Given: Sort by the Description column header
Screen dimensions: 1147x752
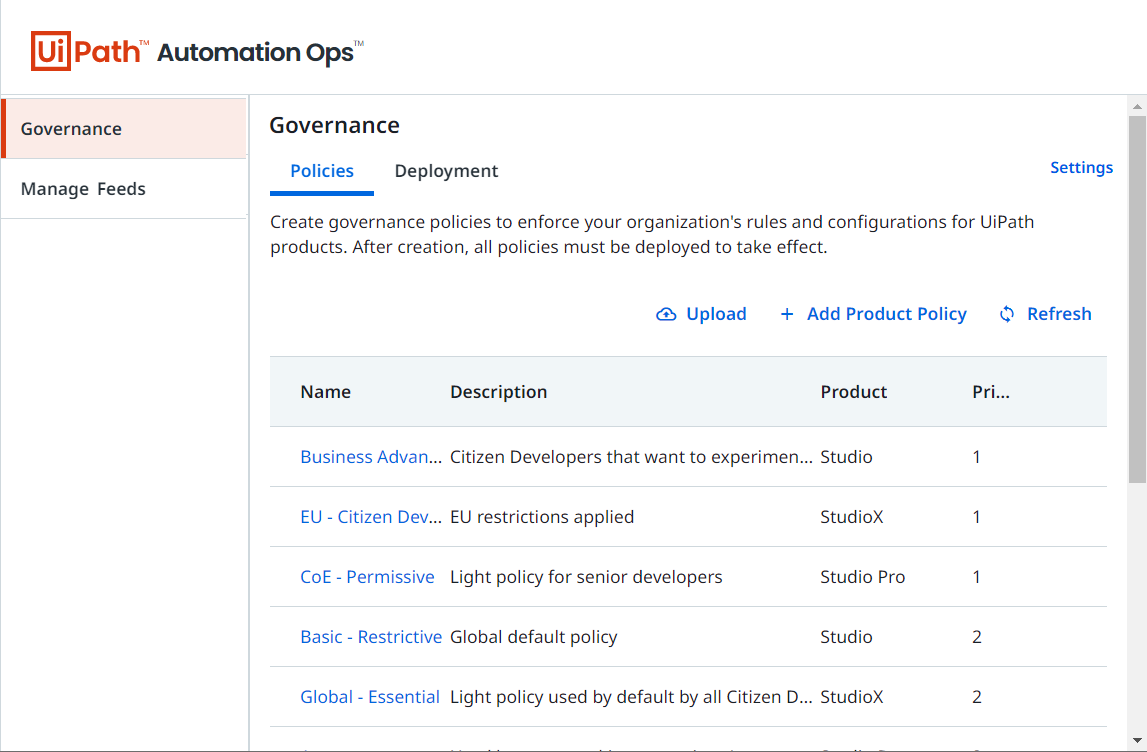Looking at the screenshot, I should (x=498, y=392).
